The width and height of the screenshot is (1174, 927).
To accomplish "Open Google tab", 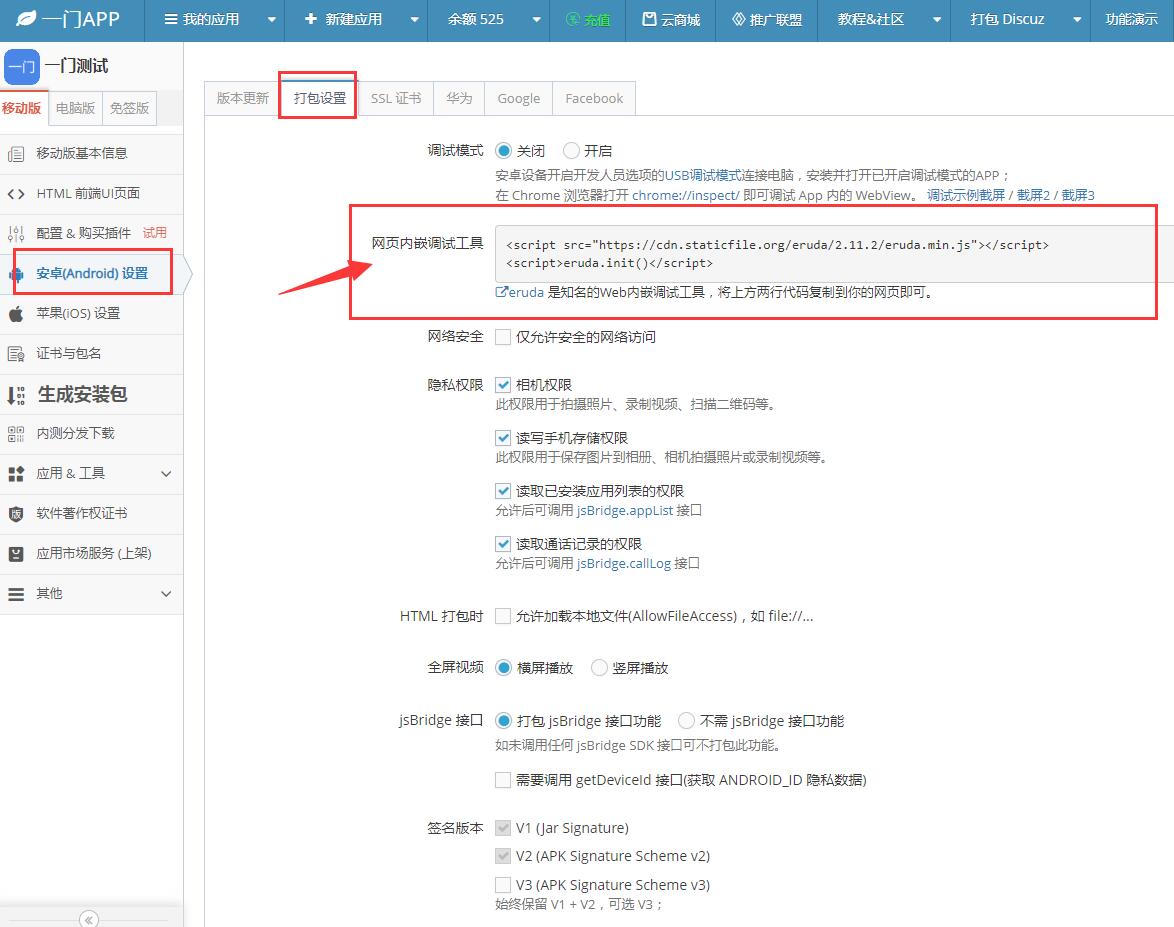I will (519, 98).
